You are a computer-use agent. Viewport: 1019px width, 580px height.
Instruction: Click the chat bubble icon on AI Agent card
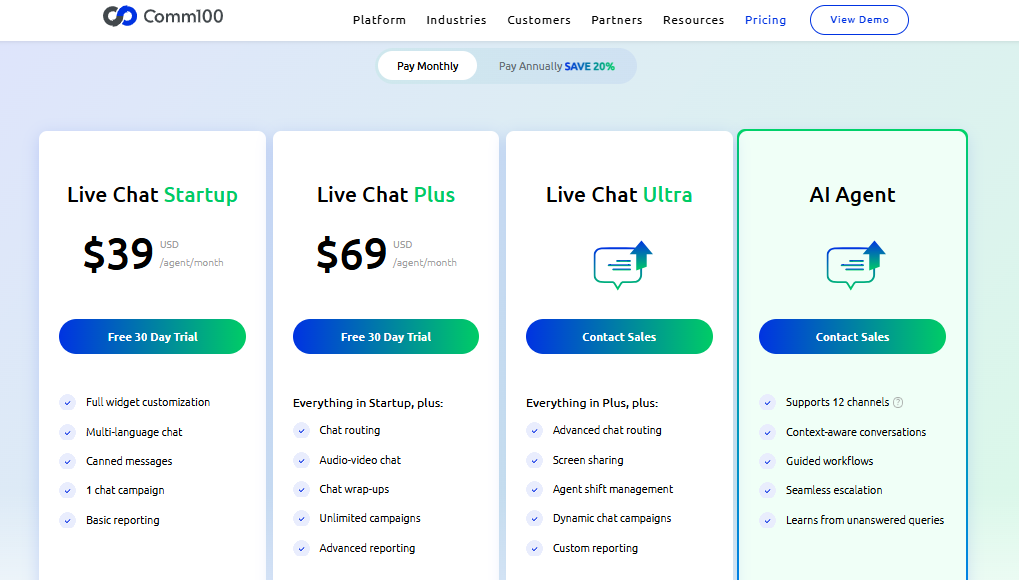(852, 265)
